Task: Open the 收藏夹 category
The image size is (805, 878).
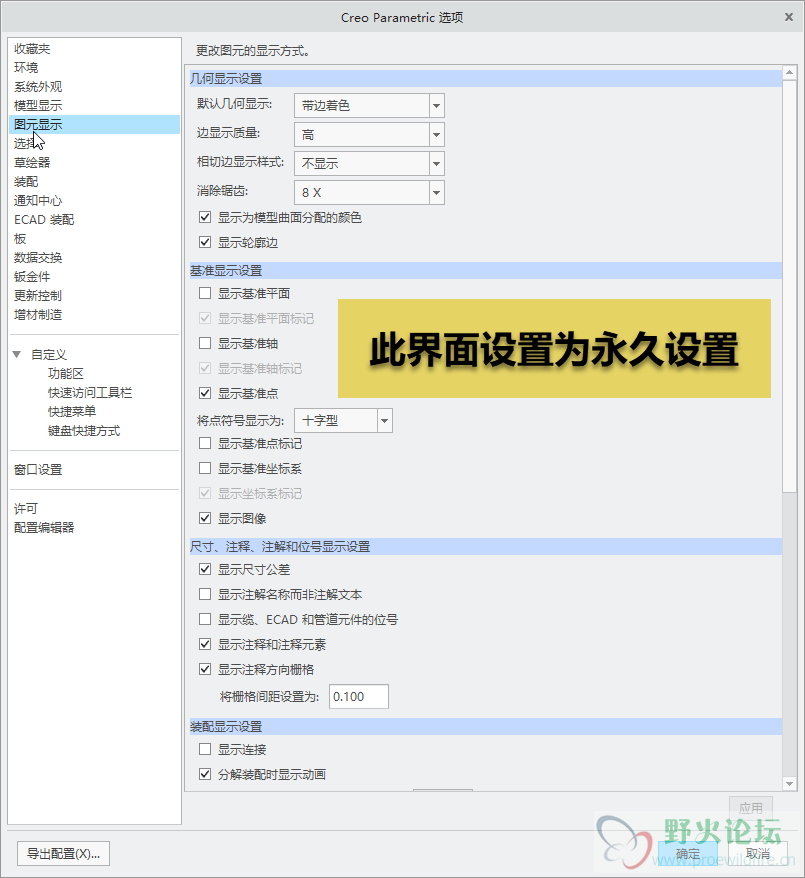Action: (x=32, y=49)
